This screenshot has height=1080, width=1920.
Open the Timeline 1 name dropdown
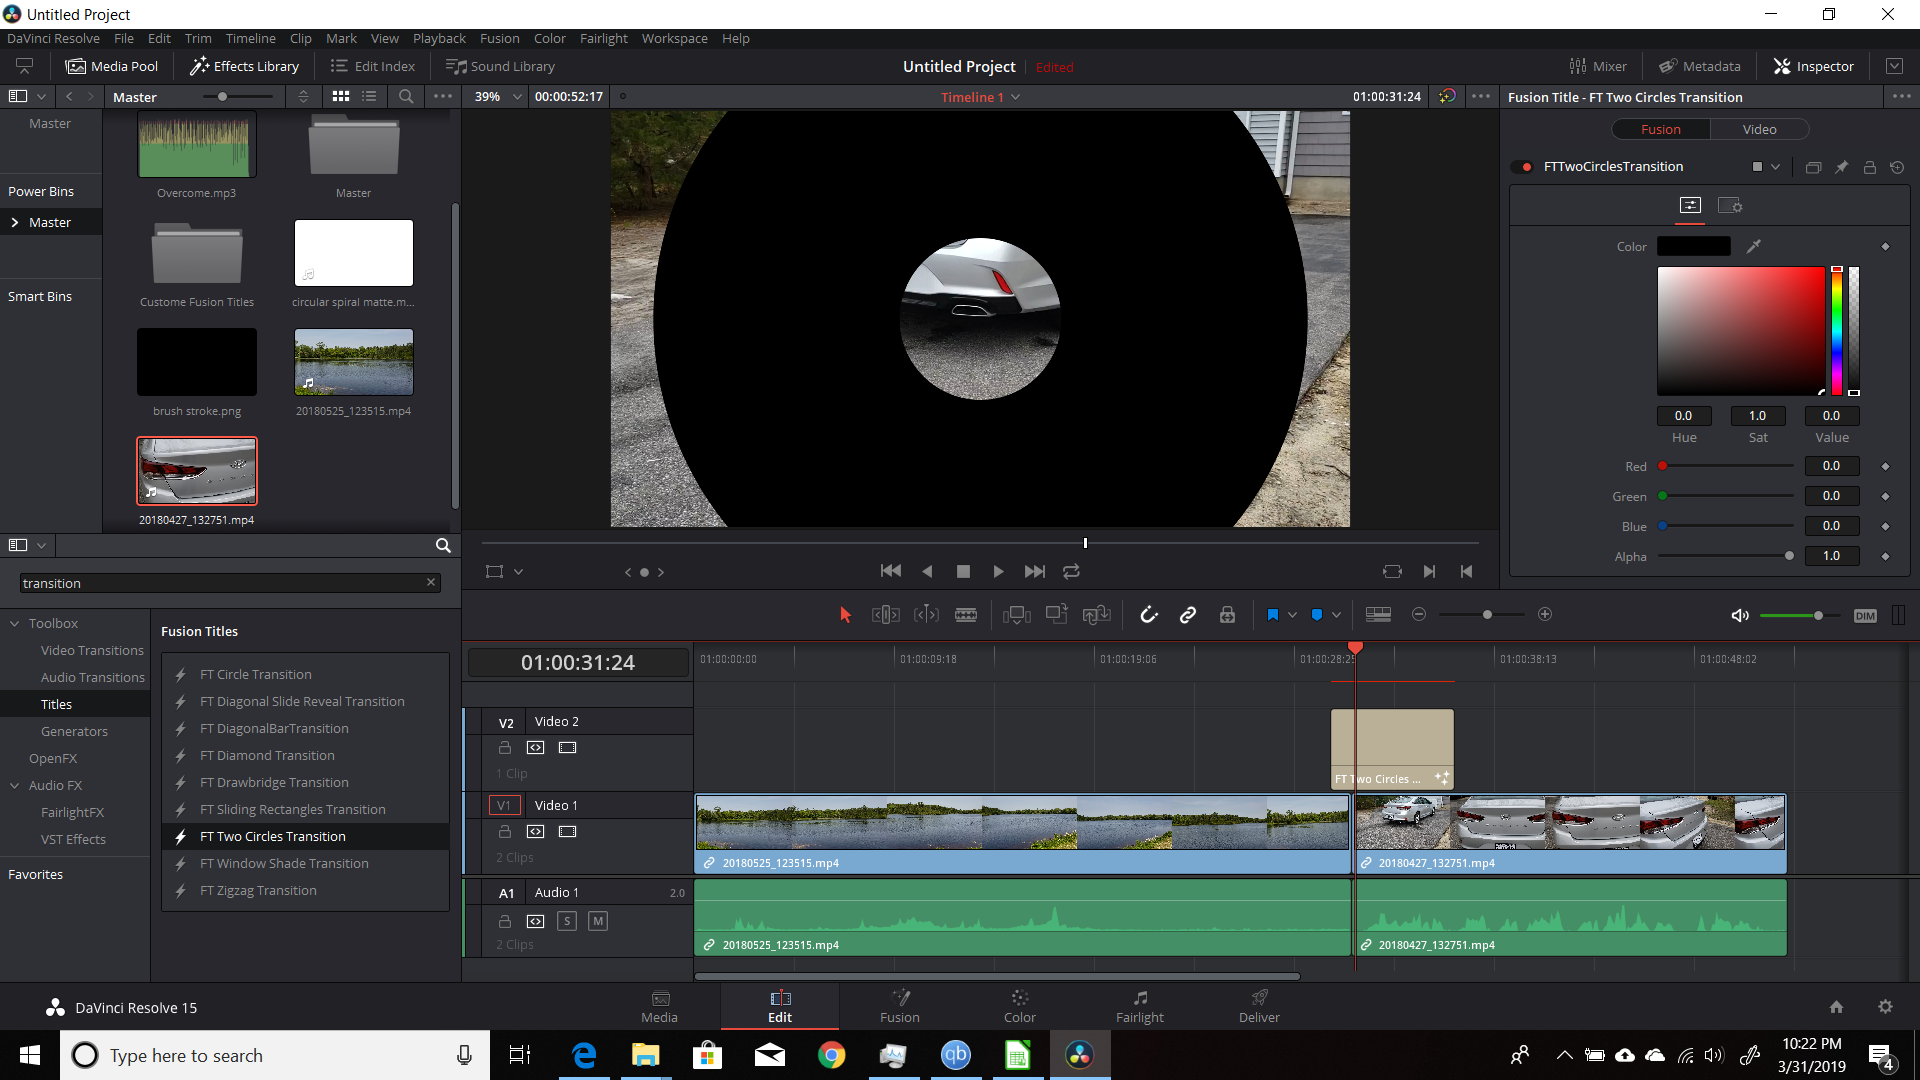point(1015,97)
